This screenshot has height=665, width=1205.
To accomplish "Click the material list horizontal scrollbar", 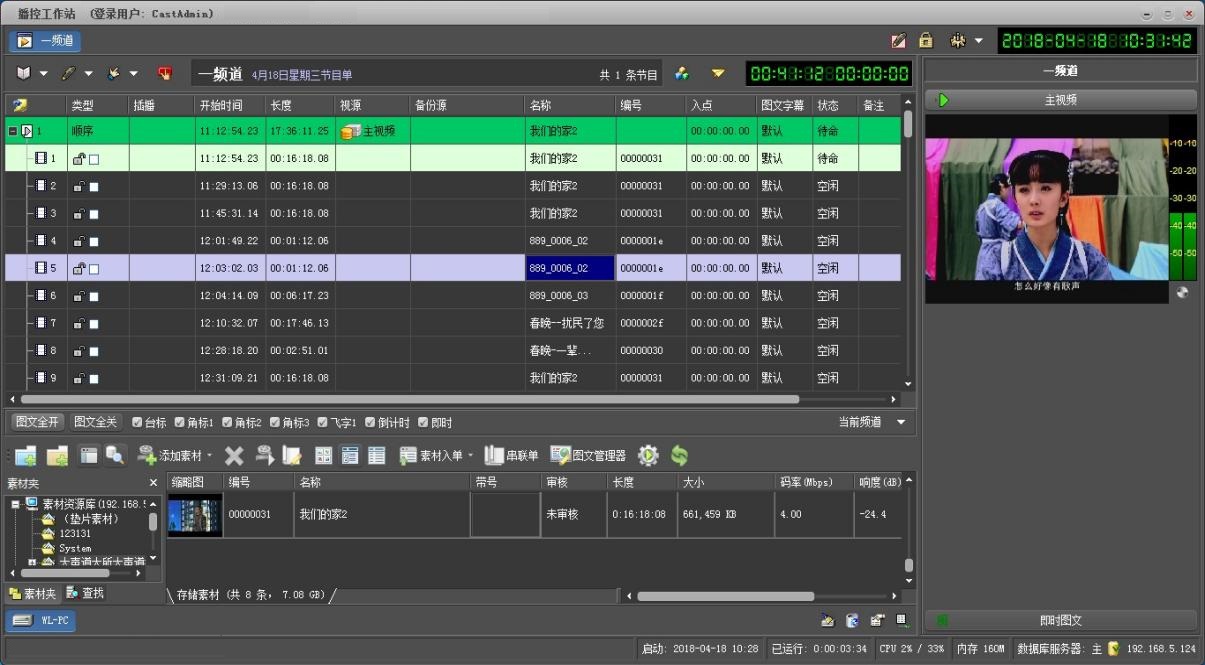I will point(725,596).
